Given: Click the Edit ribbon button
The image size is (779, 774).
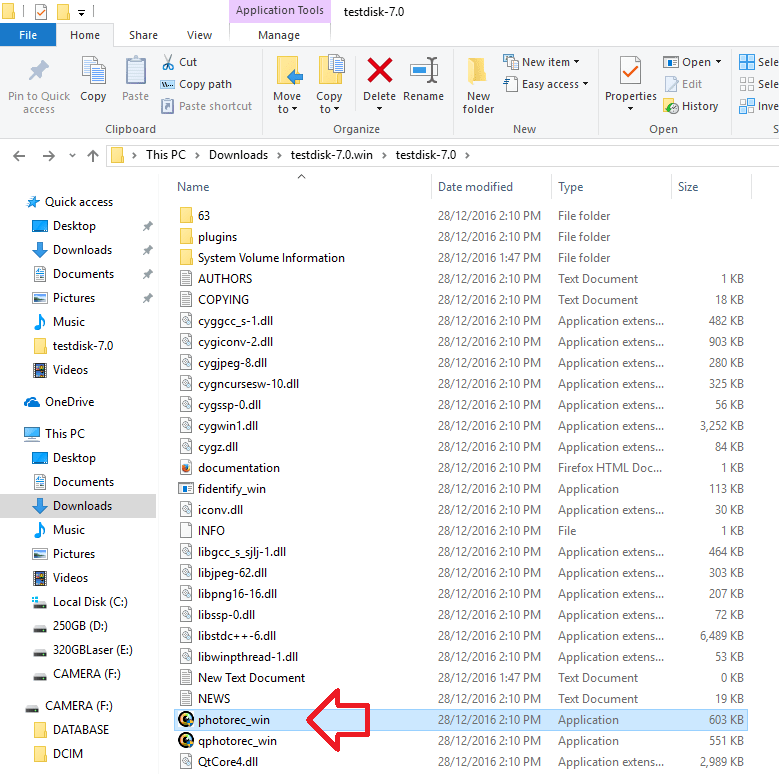Looking at the screenshot, I should click(x=684, y=84).
